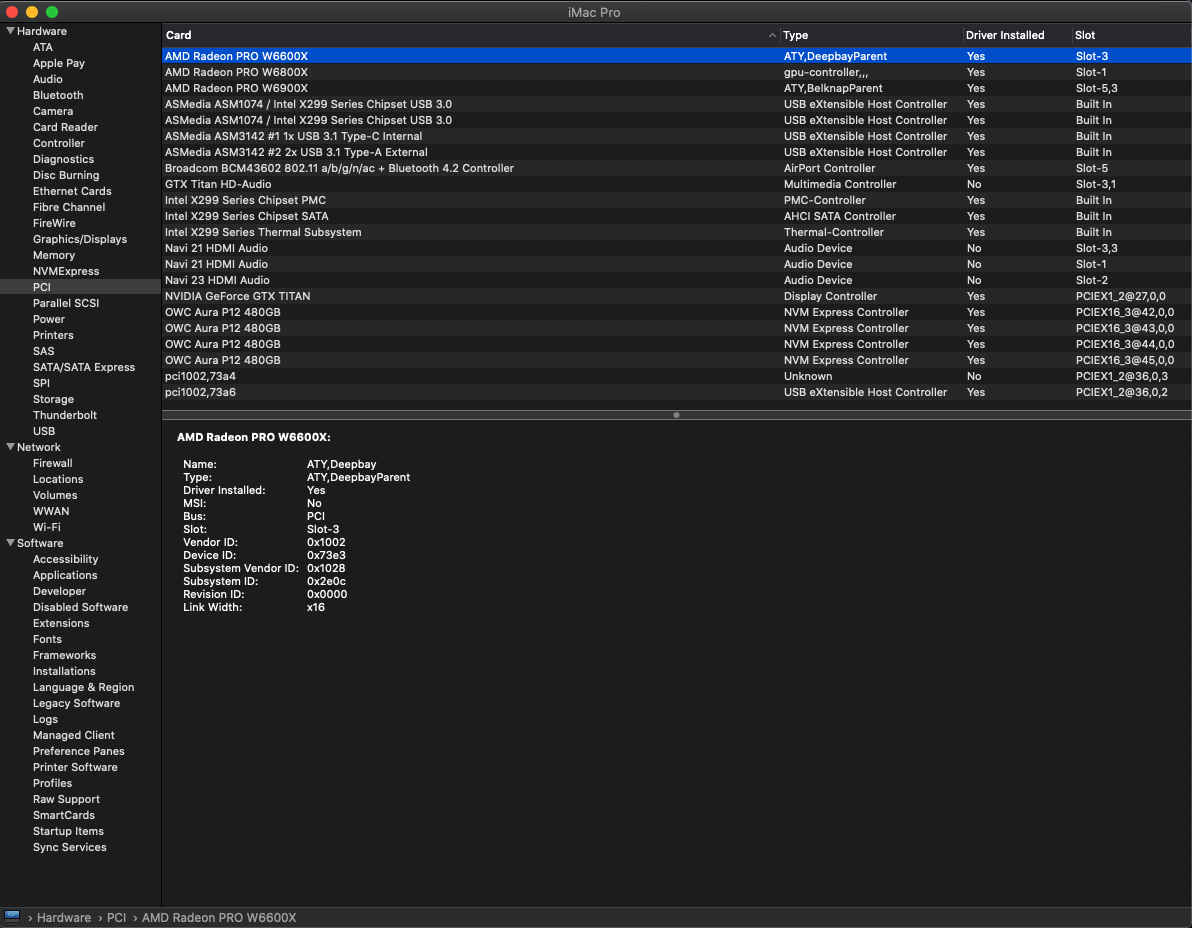Select Intel X299 Series Chipset PMC row
Image resolution: width=1192 pixels, height=928 pixels.
click(677, 200)
